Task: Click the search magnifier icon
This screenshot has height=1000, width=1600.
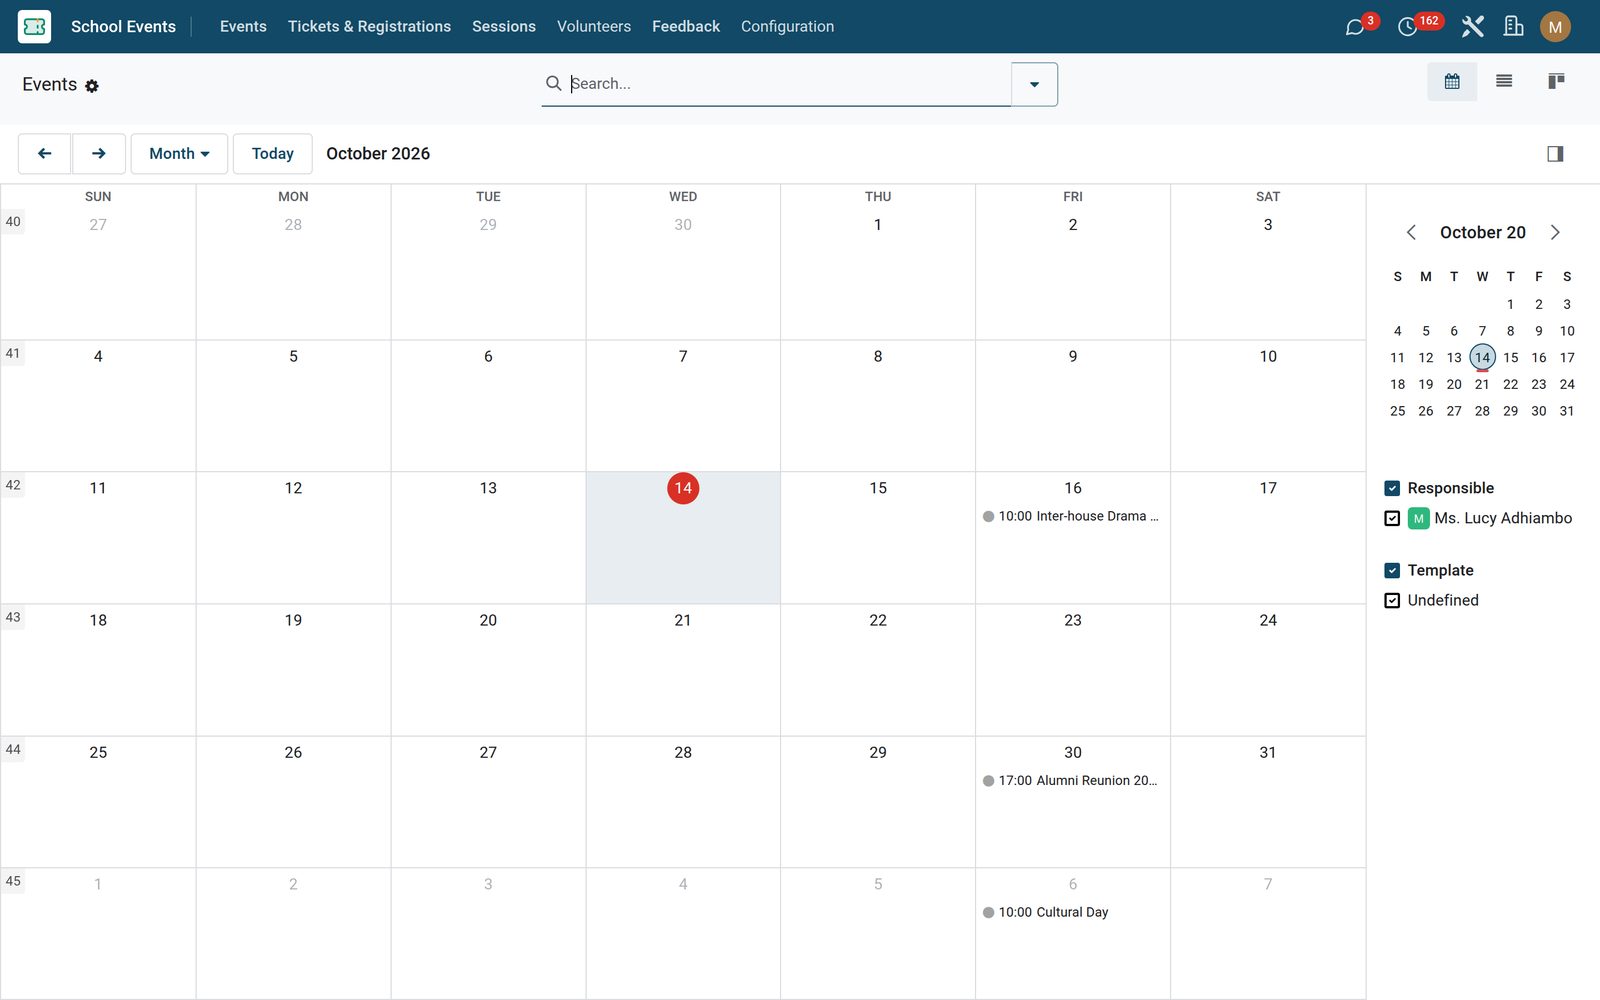Action: click(x=553, y=83)
